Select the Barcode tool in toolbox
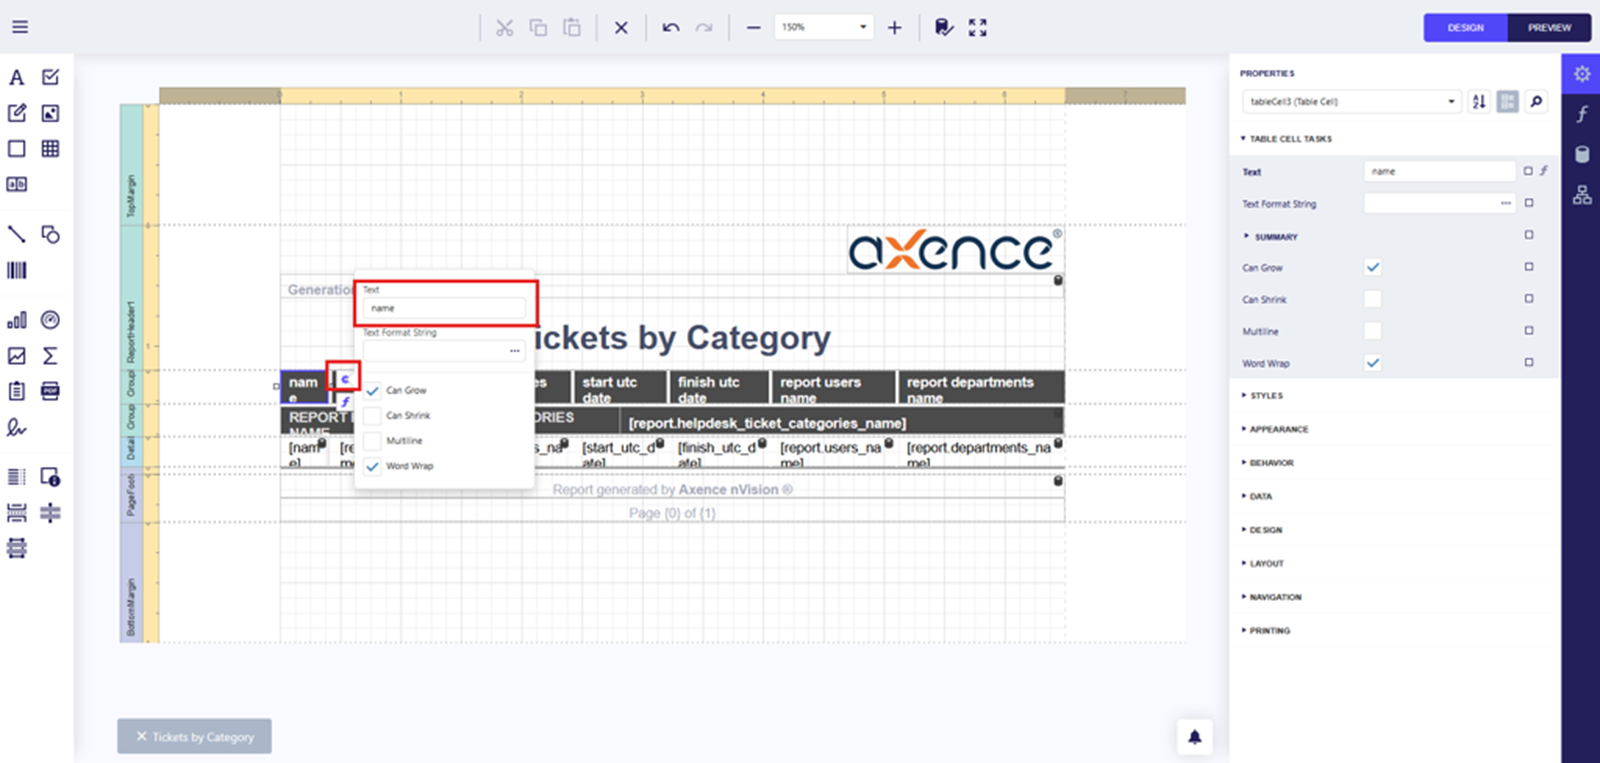 (x=17, y=271)
